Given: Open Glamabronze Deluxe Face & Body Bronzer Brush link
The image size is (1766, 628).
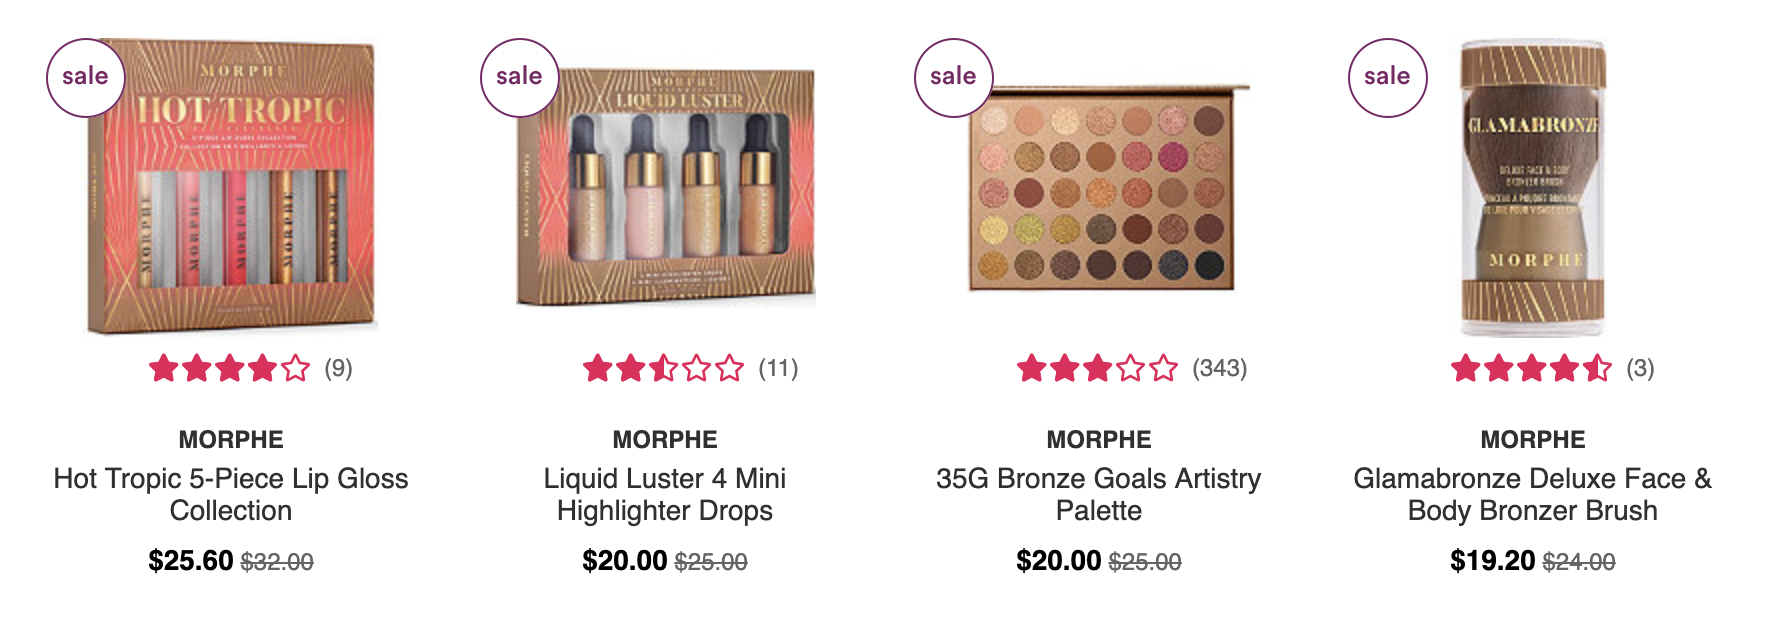Looking at the screenshot, I should [1533, 494].
